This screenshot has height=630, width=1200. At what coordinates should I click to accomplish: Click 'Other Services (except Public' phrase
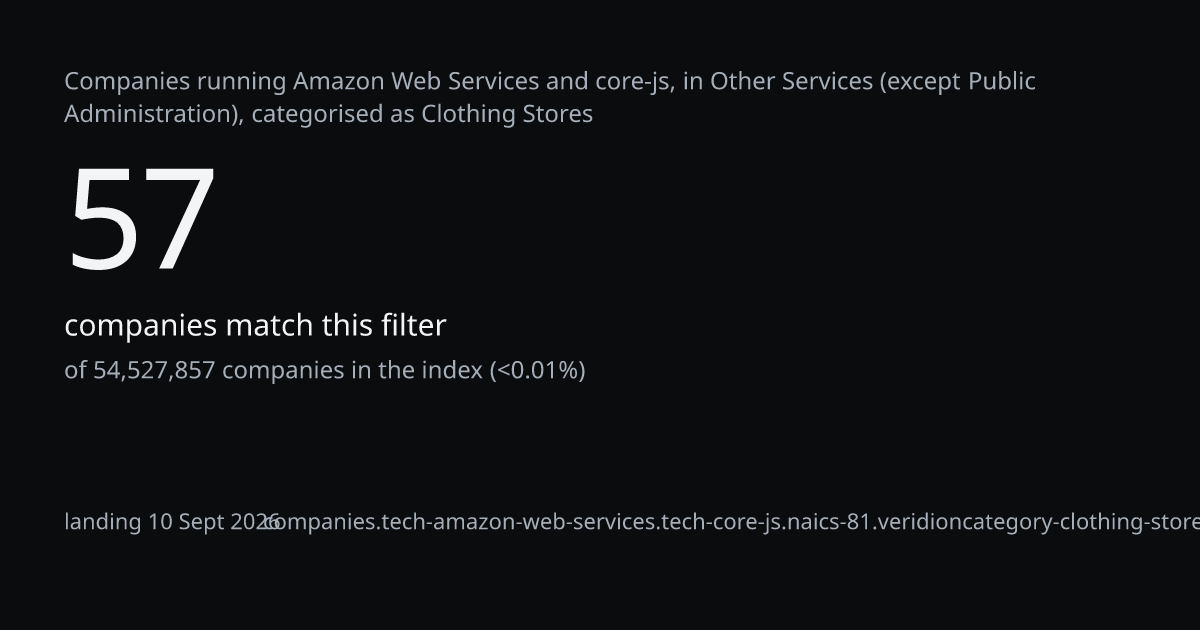click(x=873, y=82)
